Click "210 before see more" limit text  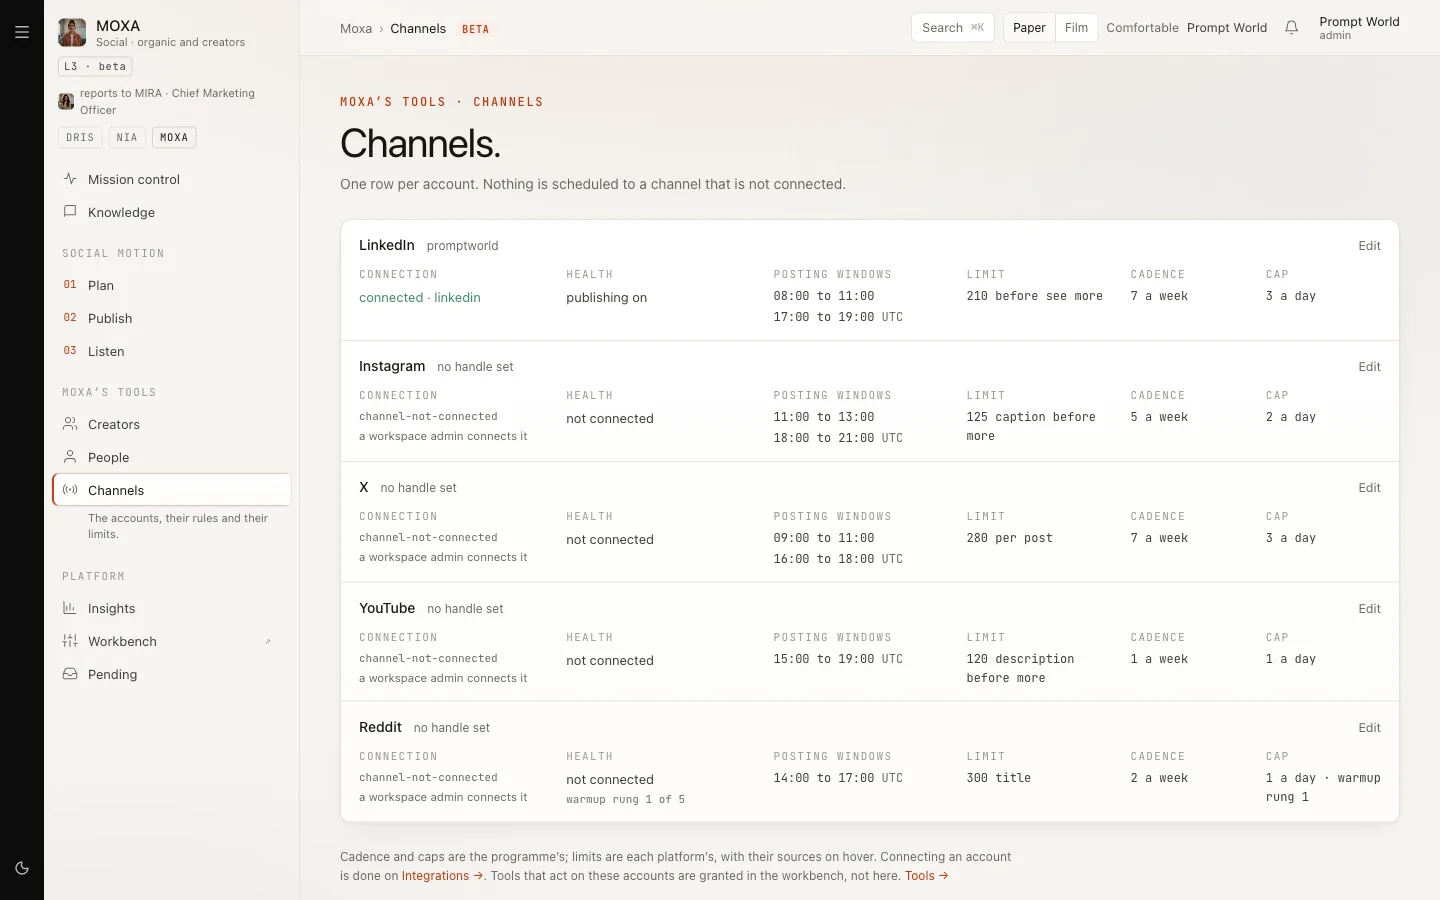(1035, 296)
